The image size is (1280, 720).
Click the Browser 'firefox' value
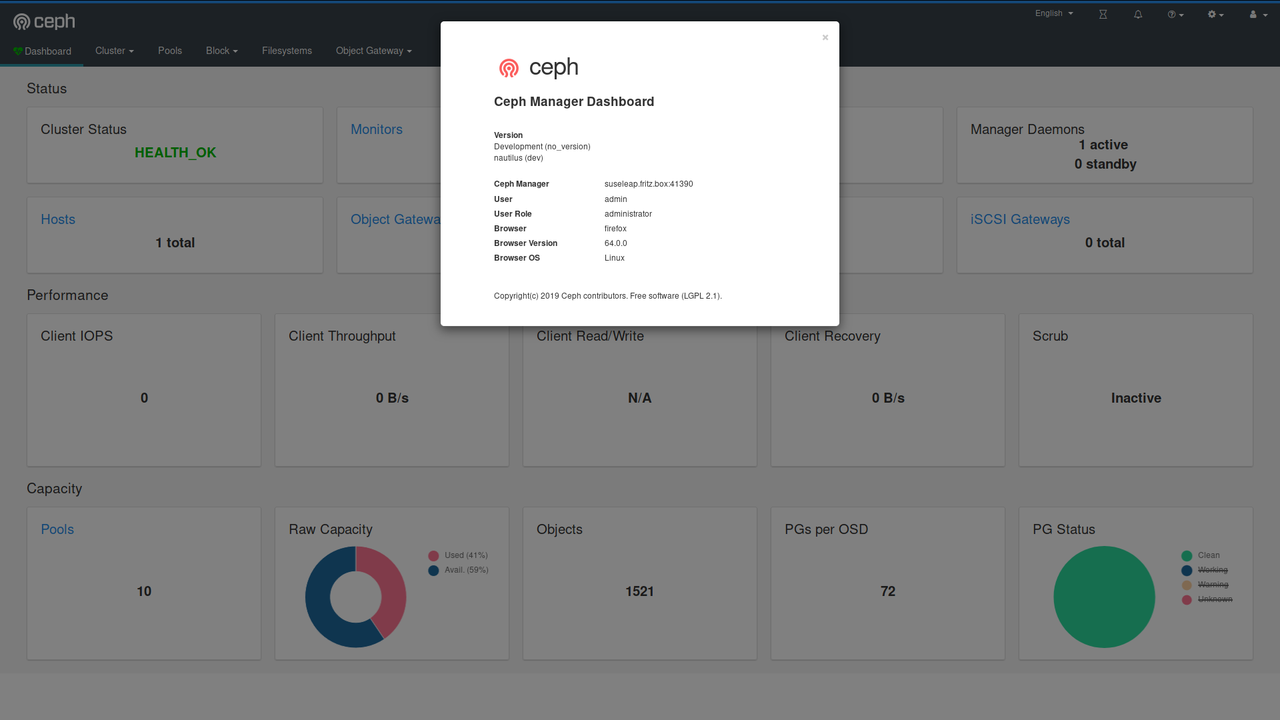pyautogui.click(x=616, y=229)
